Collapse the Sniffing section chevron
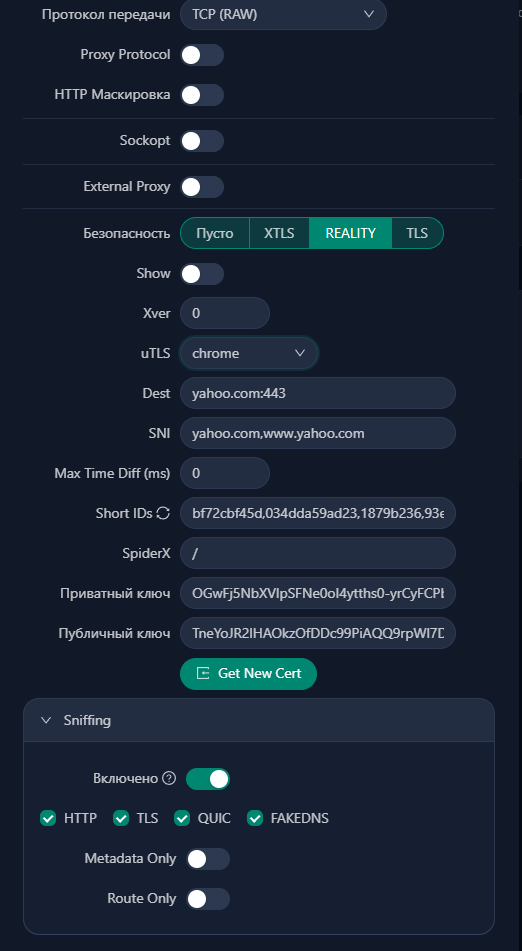Screen dimensions: 522x951 click(46, 720)
